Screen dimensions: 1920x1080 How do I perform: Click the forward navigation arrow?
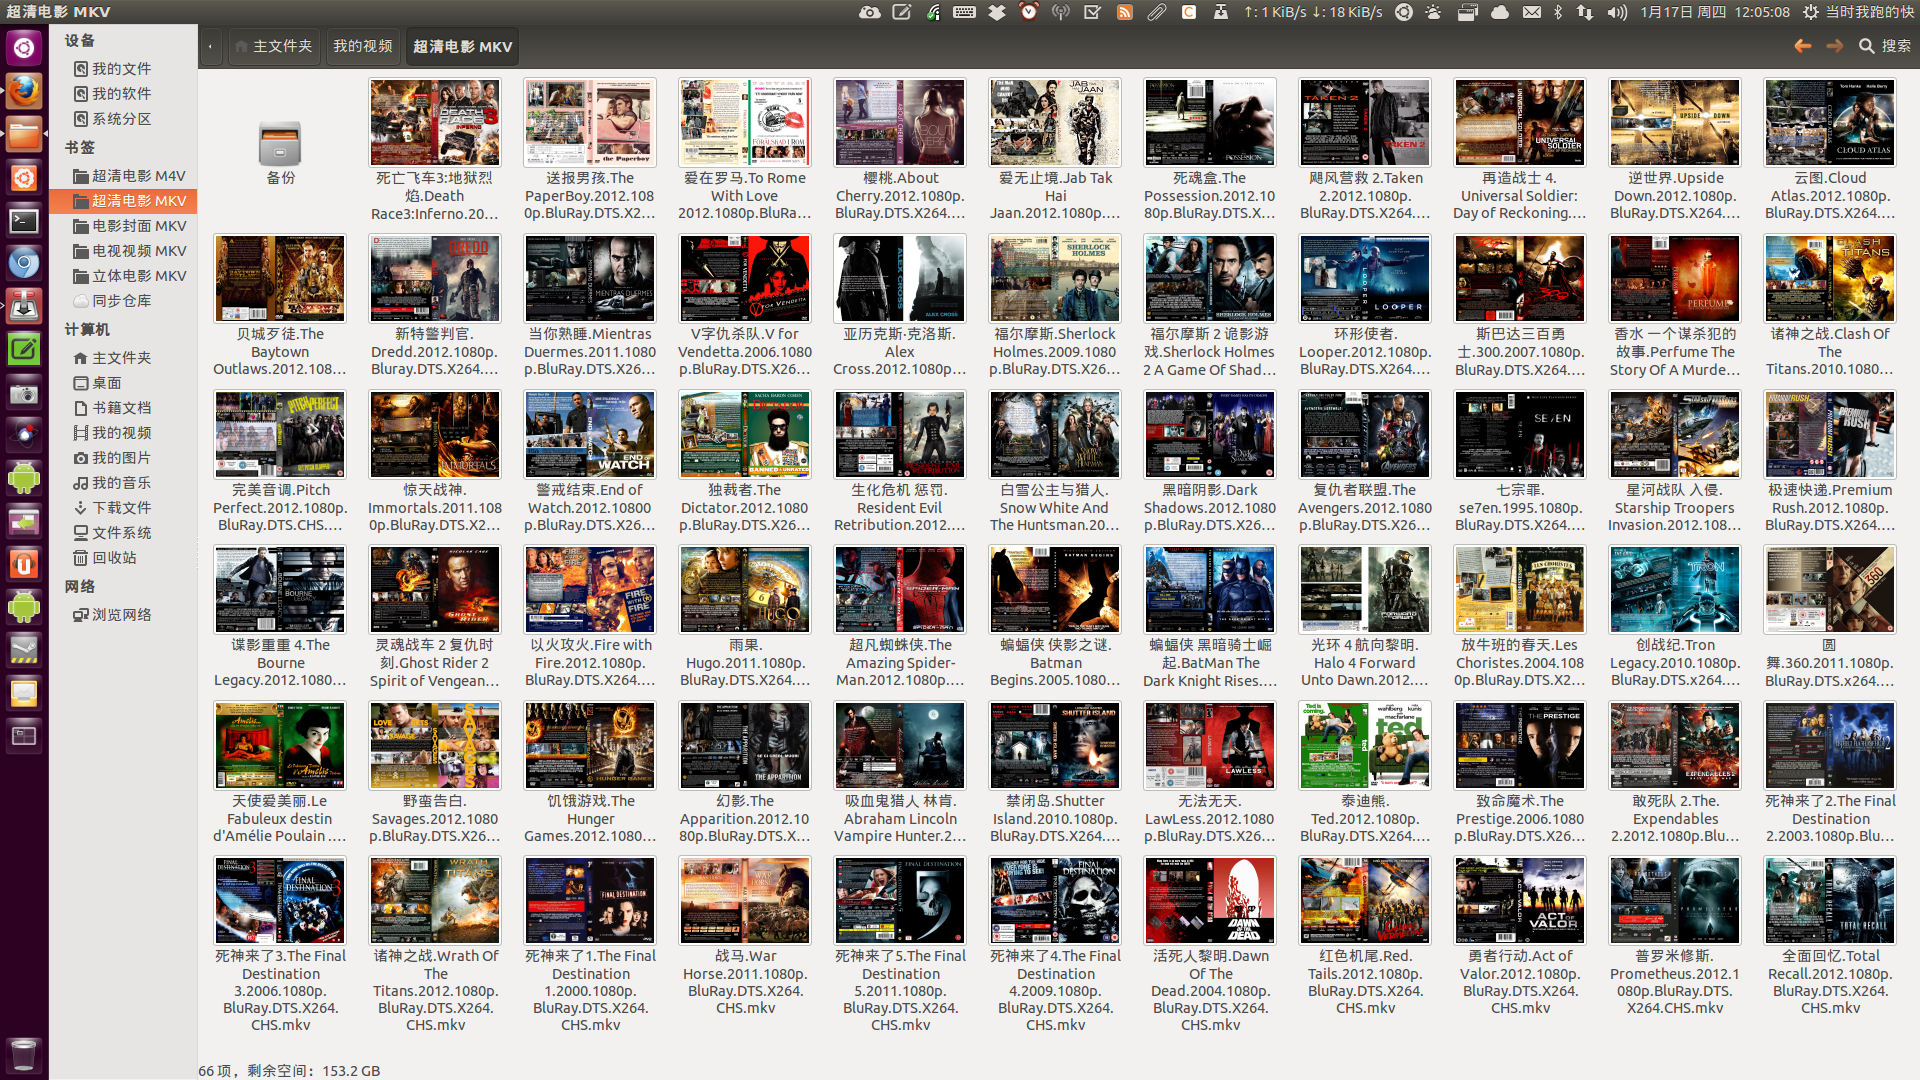(x=1834, y=46)
